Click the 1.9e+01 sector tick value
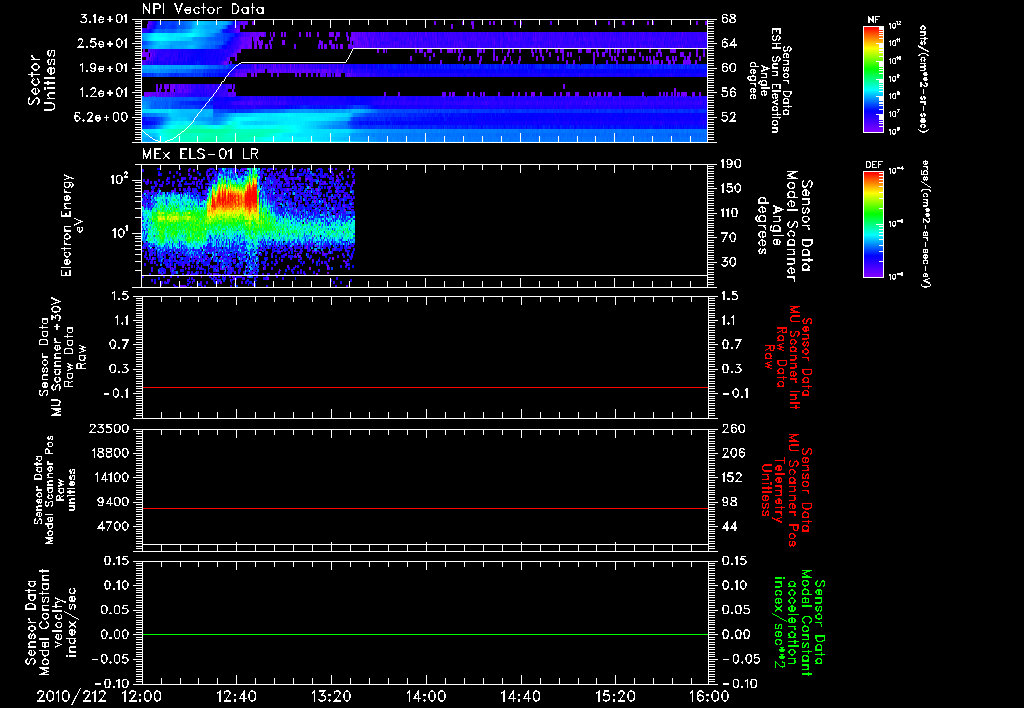Image resolution: width=1024 pixels, height=708 pixels. click(x=104, y=68)
